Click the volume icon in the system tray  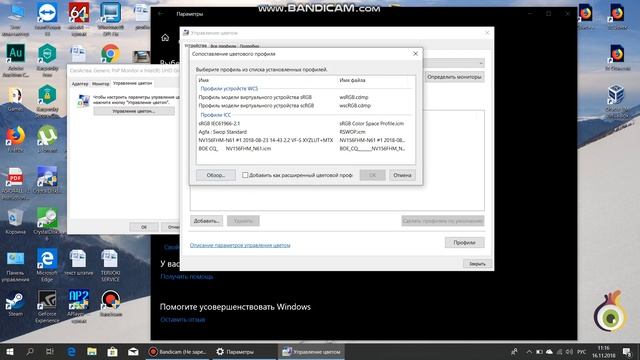point(569,351)
